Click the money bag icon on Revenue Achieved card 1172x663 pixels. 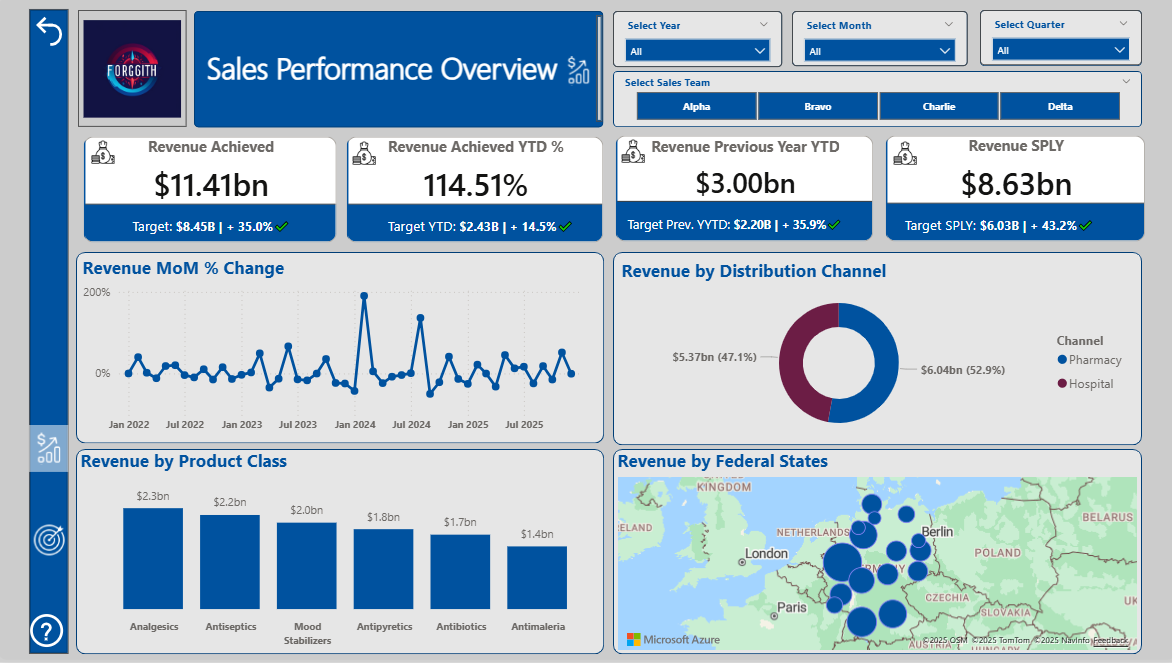pos(102,152)
